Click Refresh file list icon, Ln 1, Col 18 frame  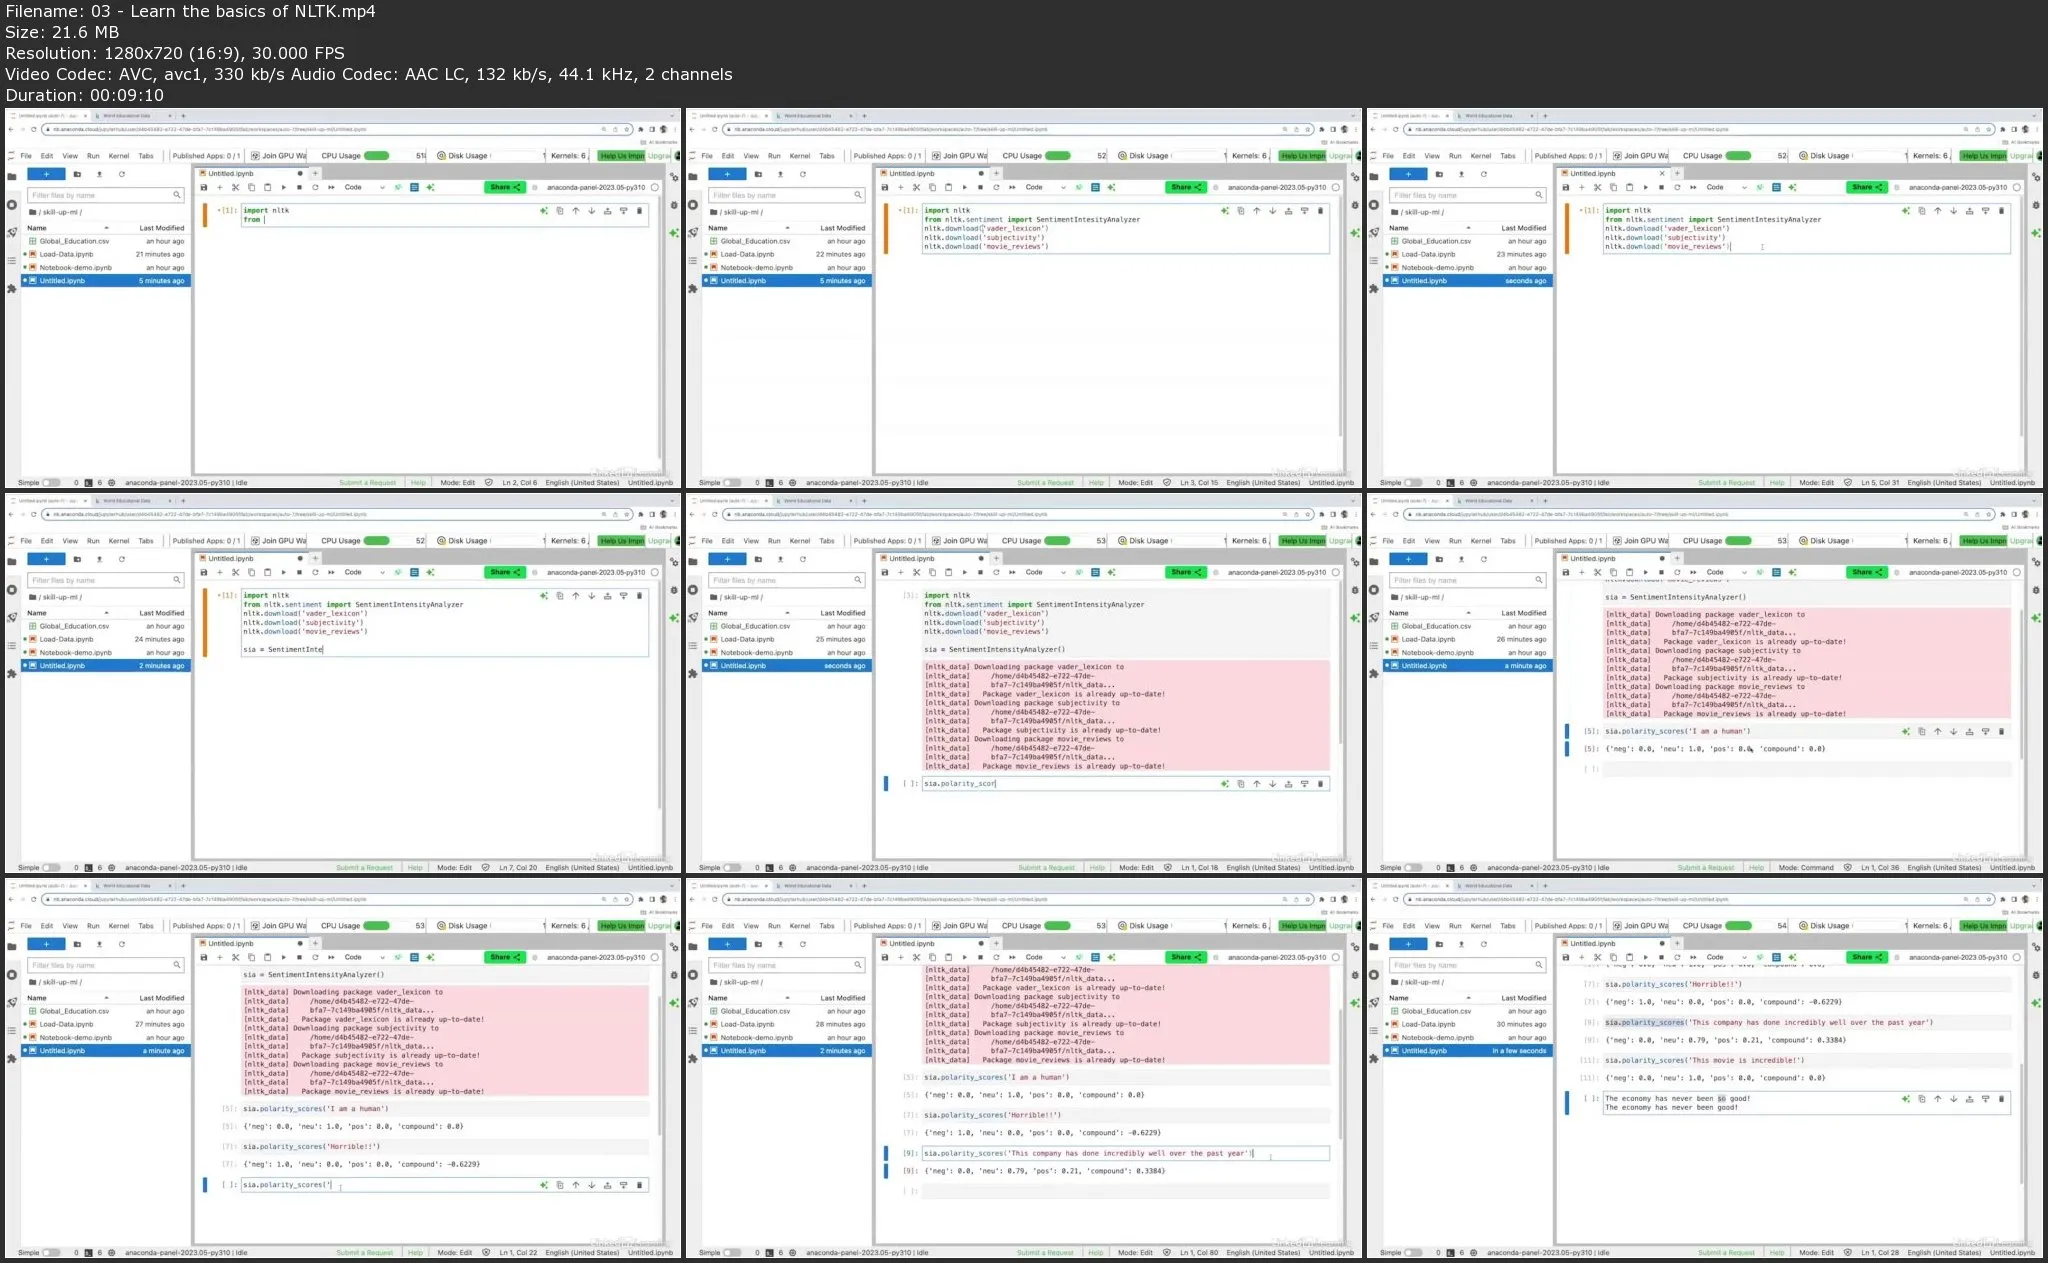(802, 559)
